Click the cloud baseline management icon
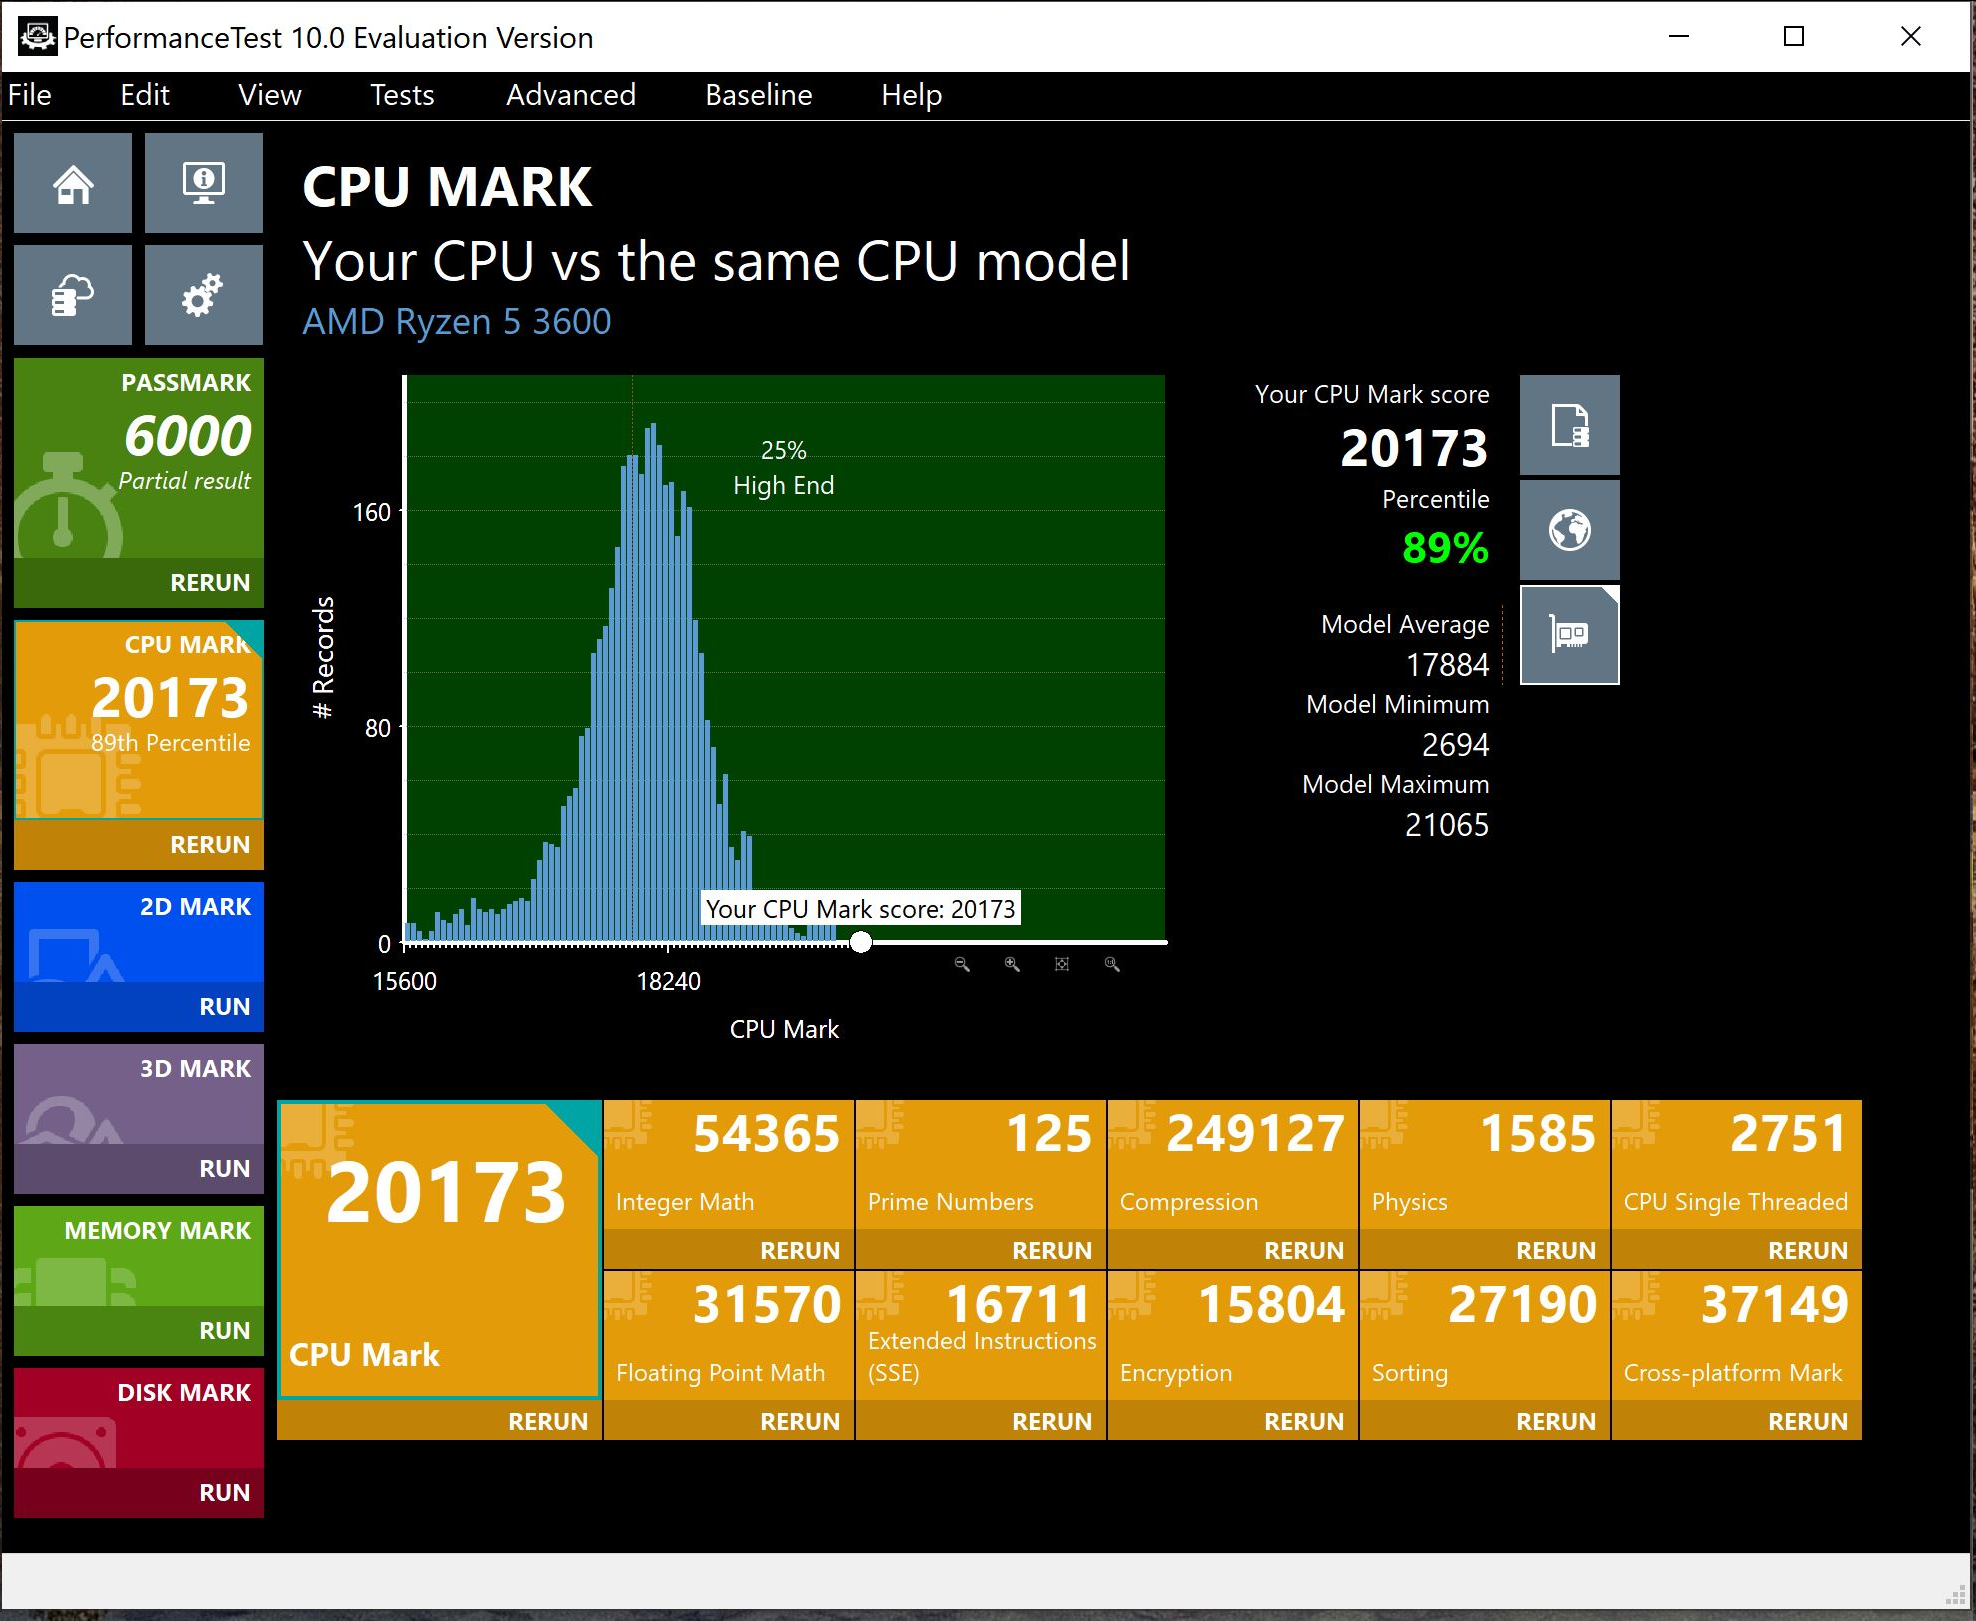The image size is (1976, 1621). pyautogui.click(x=73, y=296)
